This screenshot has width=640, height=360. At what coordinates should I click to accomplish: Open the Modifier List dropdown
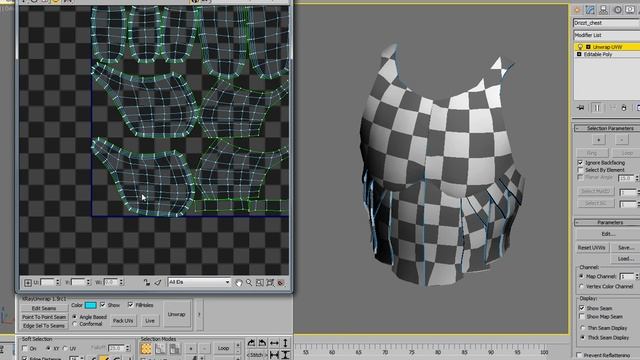(607, 35)
